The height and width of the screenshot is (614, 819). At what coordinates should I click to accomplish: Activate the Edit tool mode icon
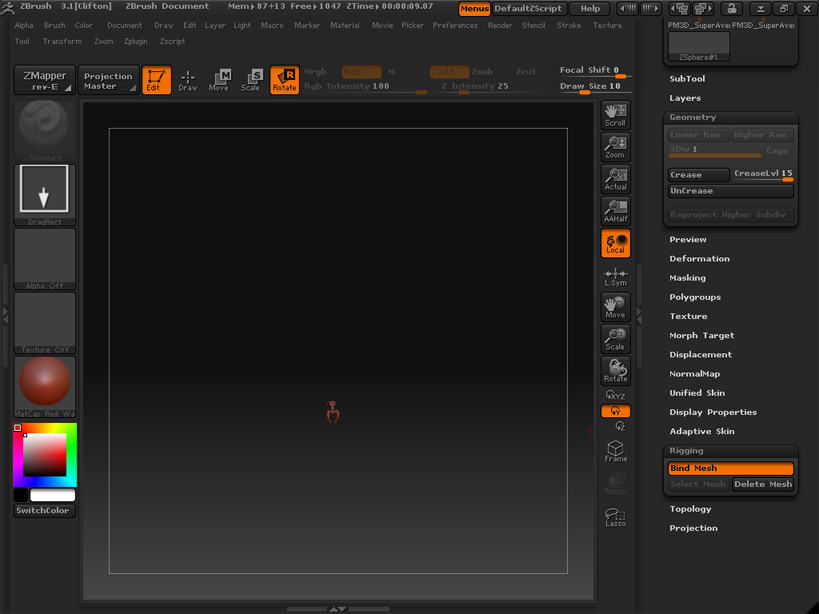tap(154, 80)
